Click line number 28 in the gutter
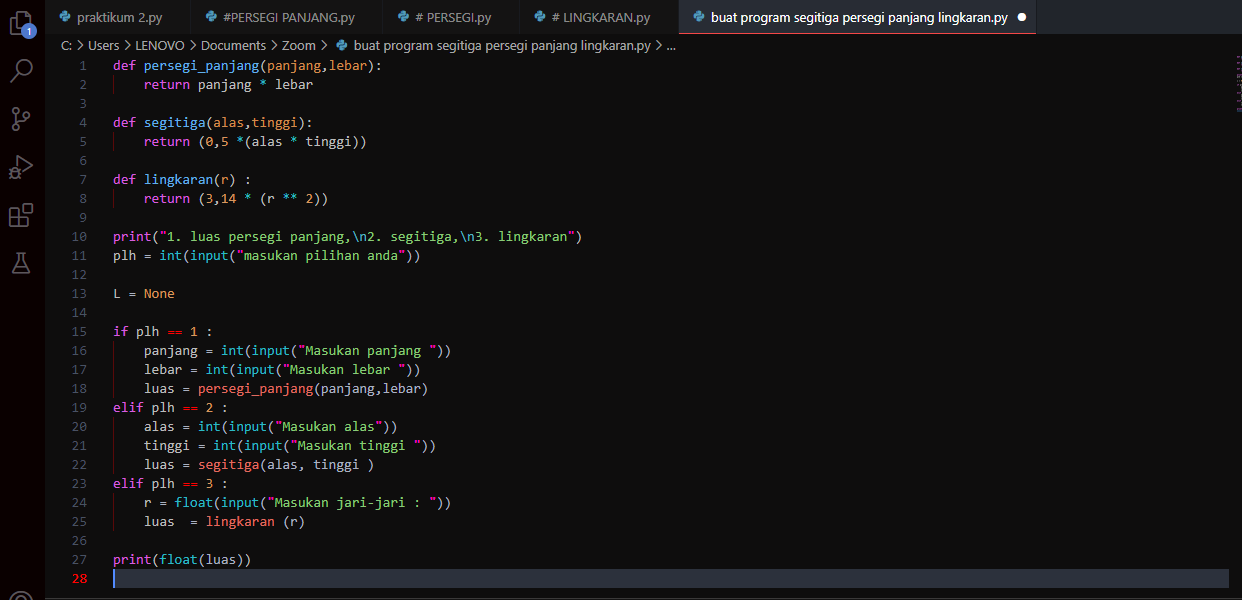1242x600 pixels. tap(79, 578)
